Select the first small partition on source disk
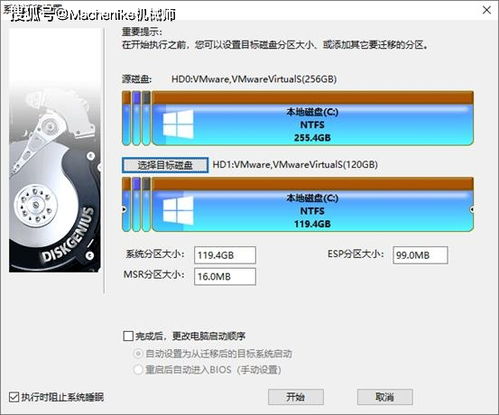 (126, 118)
